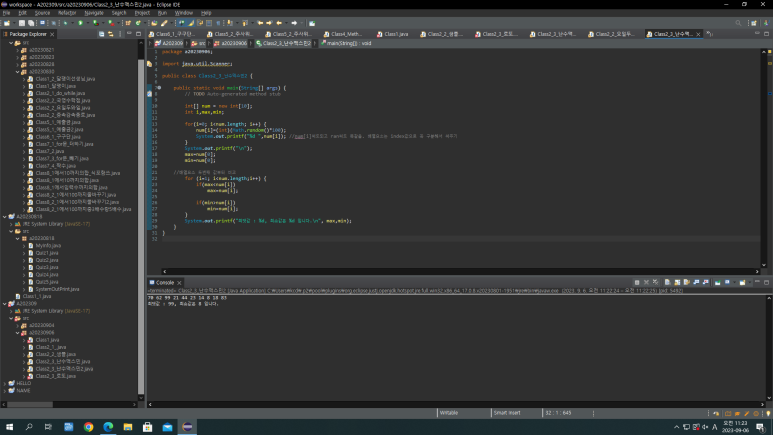Select Quiz3.java in Package Explorer

46,267
